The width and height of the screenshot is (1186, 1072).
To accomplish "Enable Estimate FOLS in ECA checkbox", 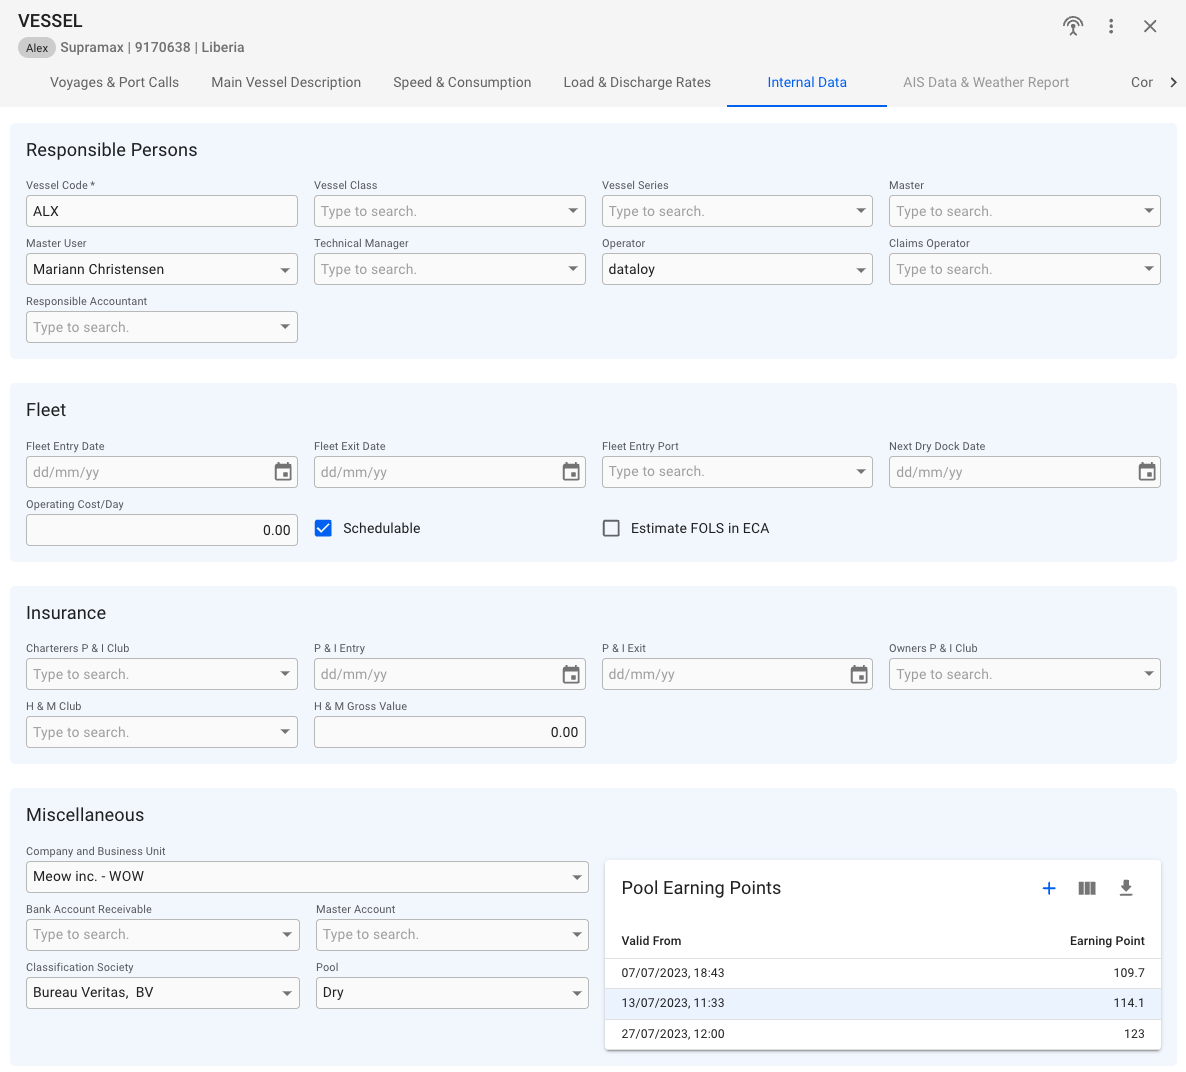I will pyautogui.click(x=611, y=528).
